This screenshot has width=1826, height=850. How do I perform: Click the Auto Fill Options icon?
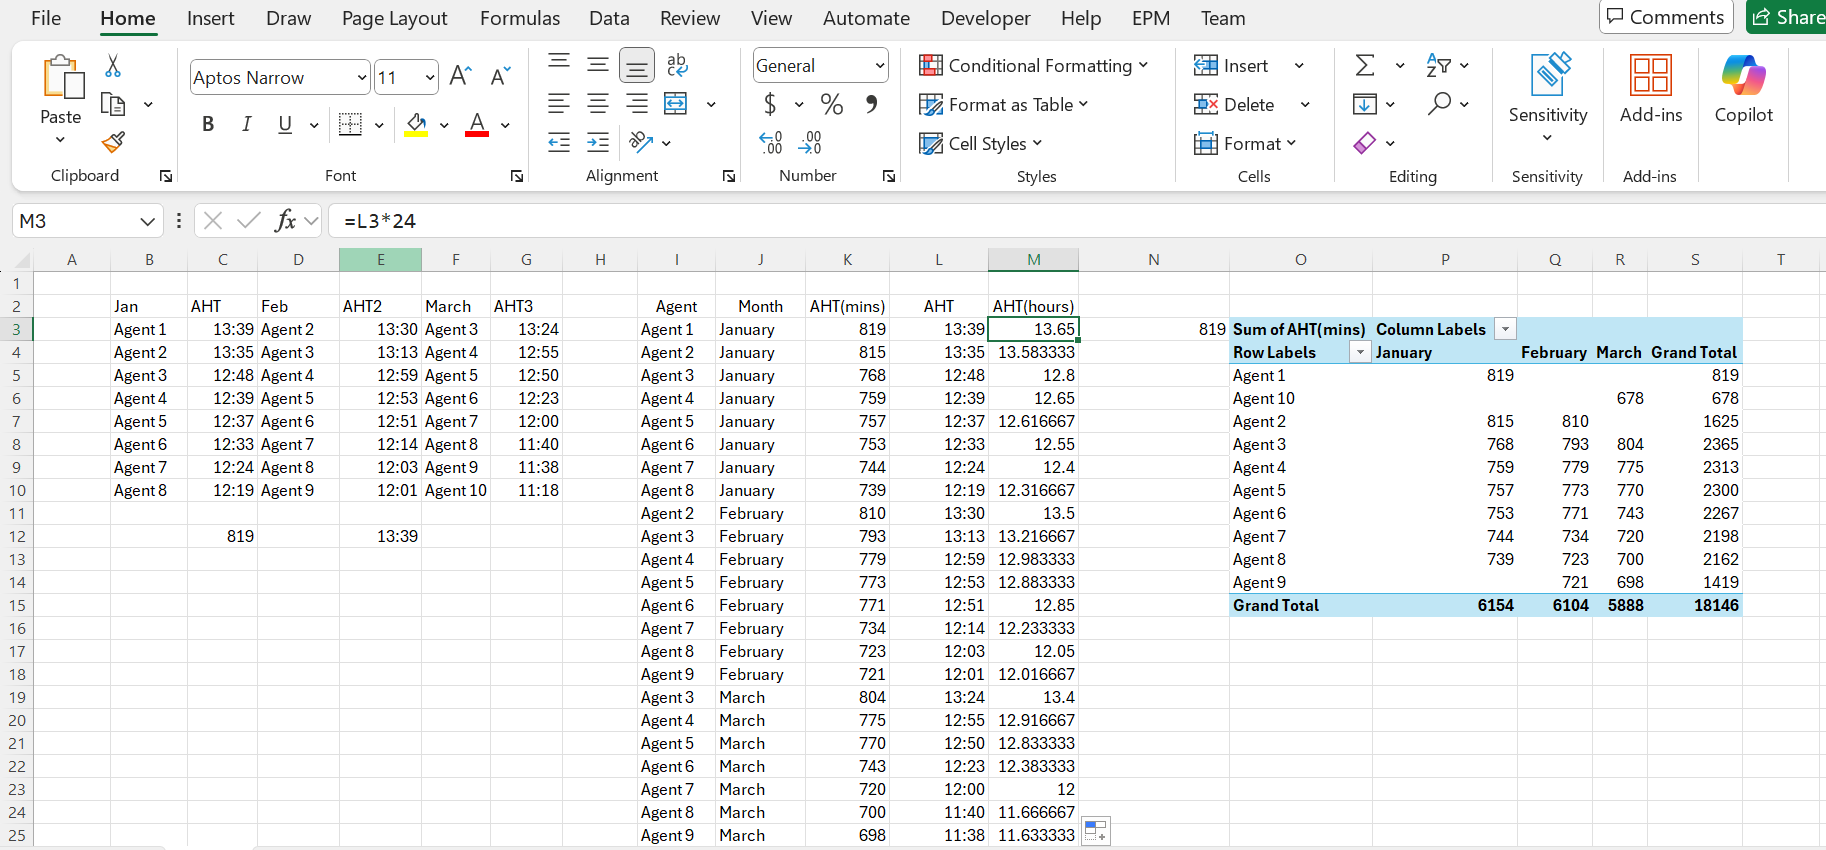(x=1096, y=831)
